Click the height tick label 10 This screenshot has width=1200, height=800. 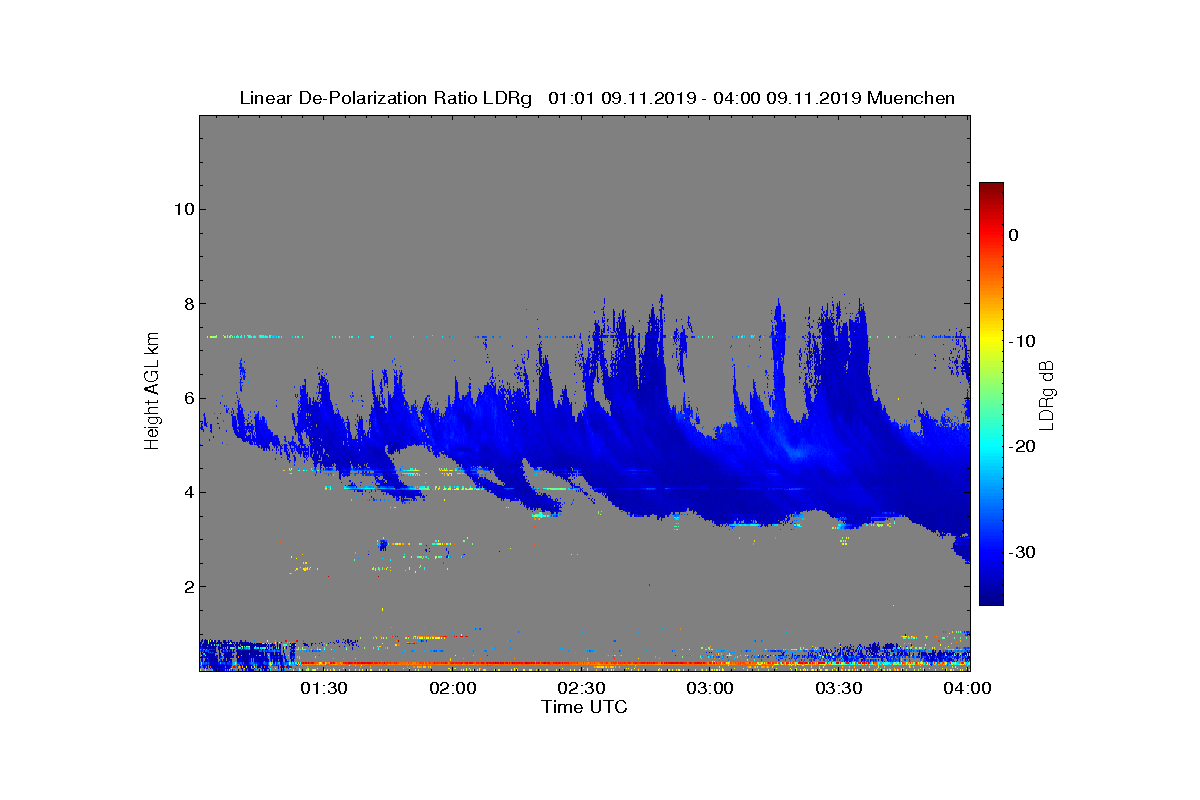click(183, 209)
